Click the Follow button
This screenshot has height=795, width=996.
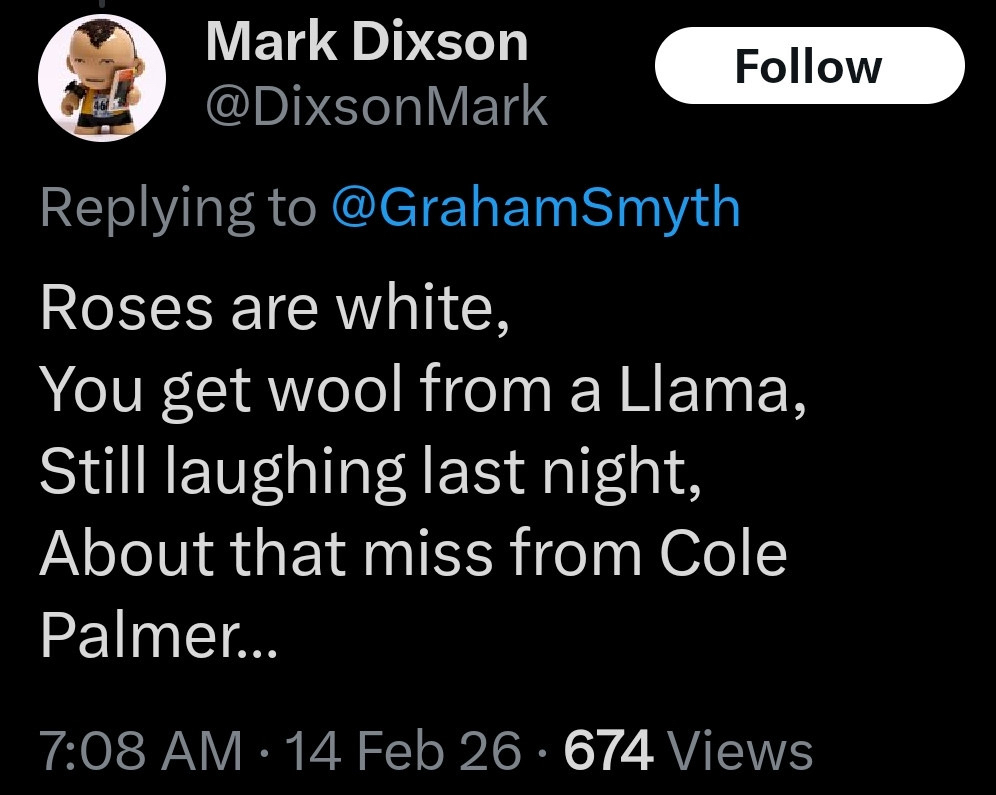point(808,66)
